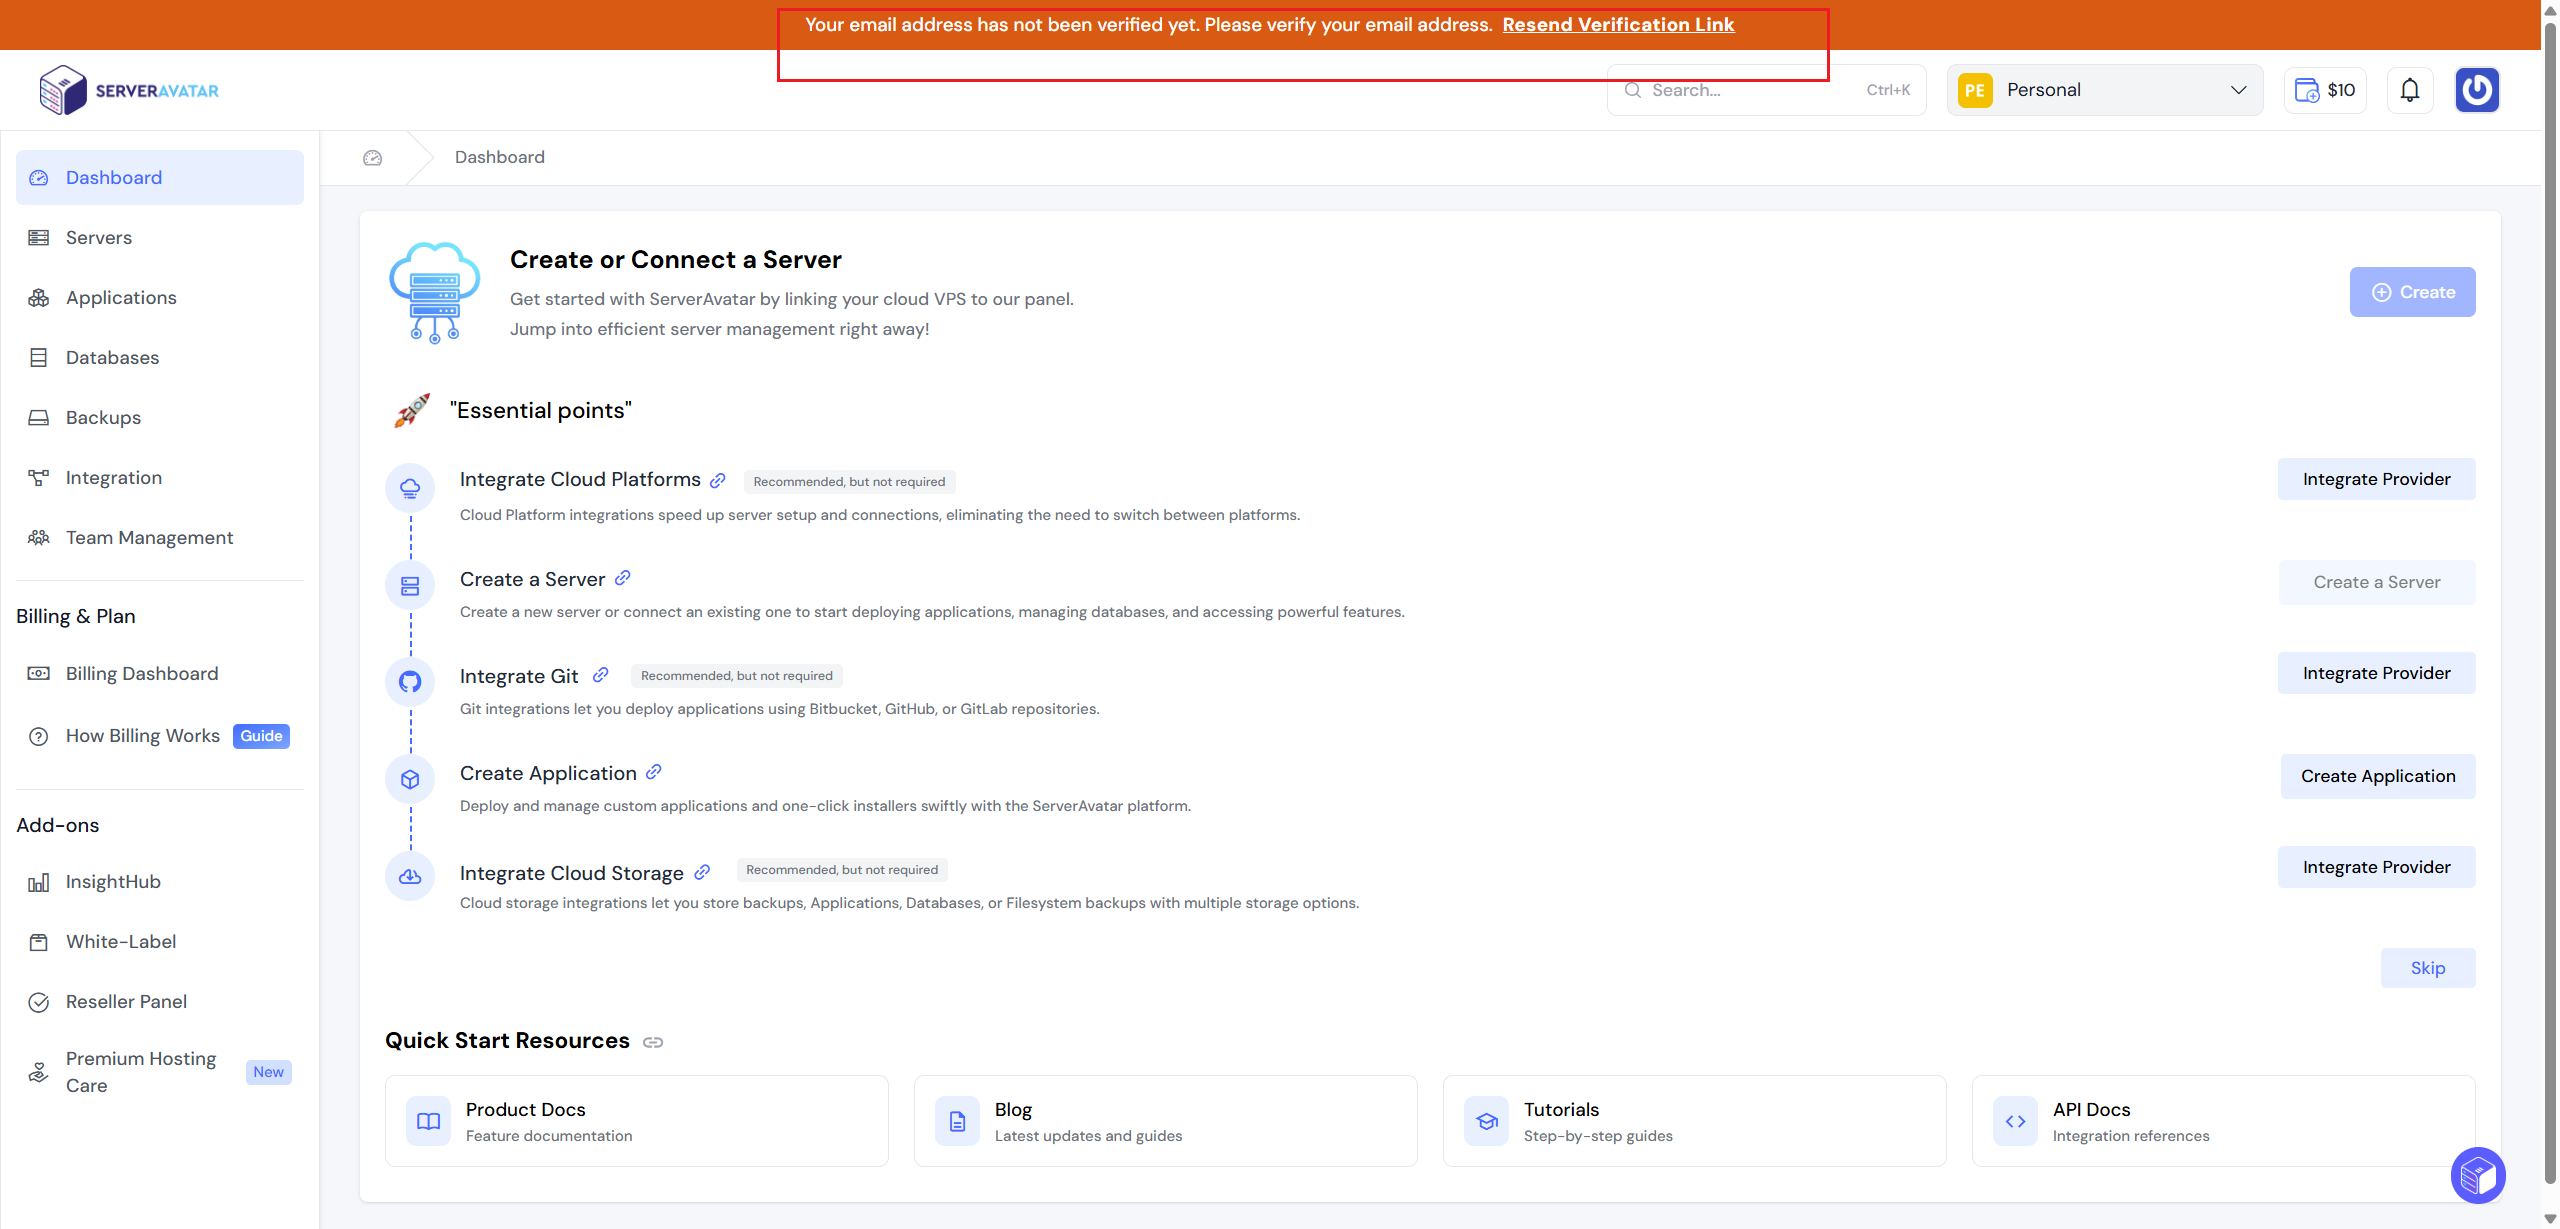This screenshot has height=1229, width=2560.
Task: Click Integrate Provider for Cloud Storage
Action: [x=2377, y=867]
